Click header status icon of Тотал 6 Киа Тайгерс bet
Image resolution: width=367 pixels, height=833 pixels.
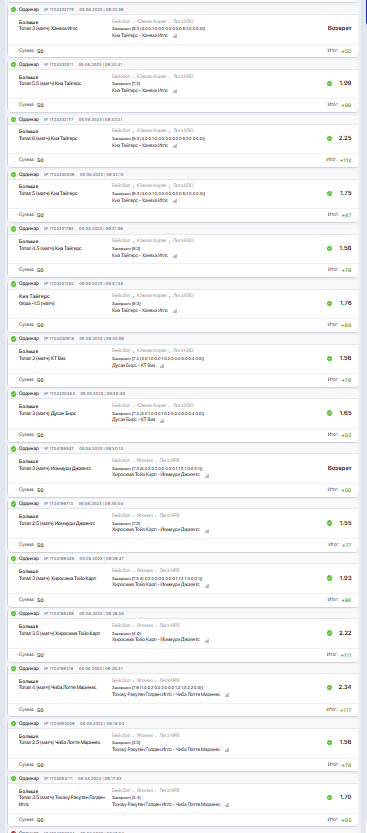pos(13,119)
